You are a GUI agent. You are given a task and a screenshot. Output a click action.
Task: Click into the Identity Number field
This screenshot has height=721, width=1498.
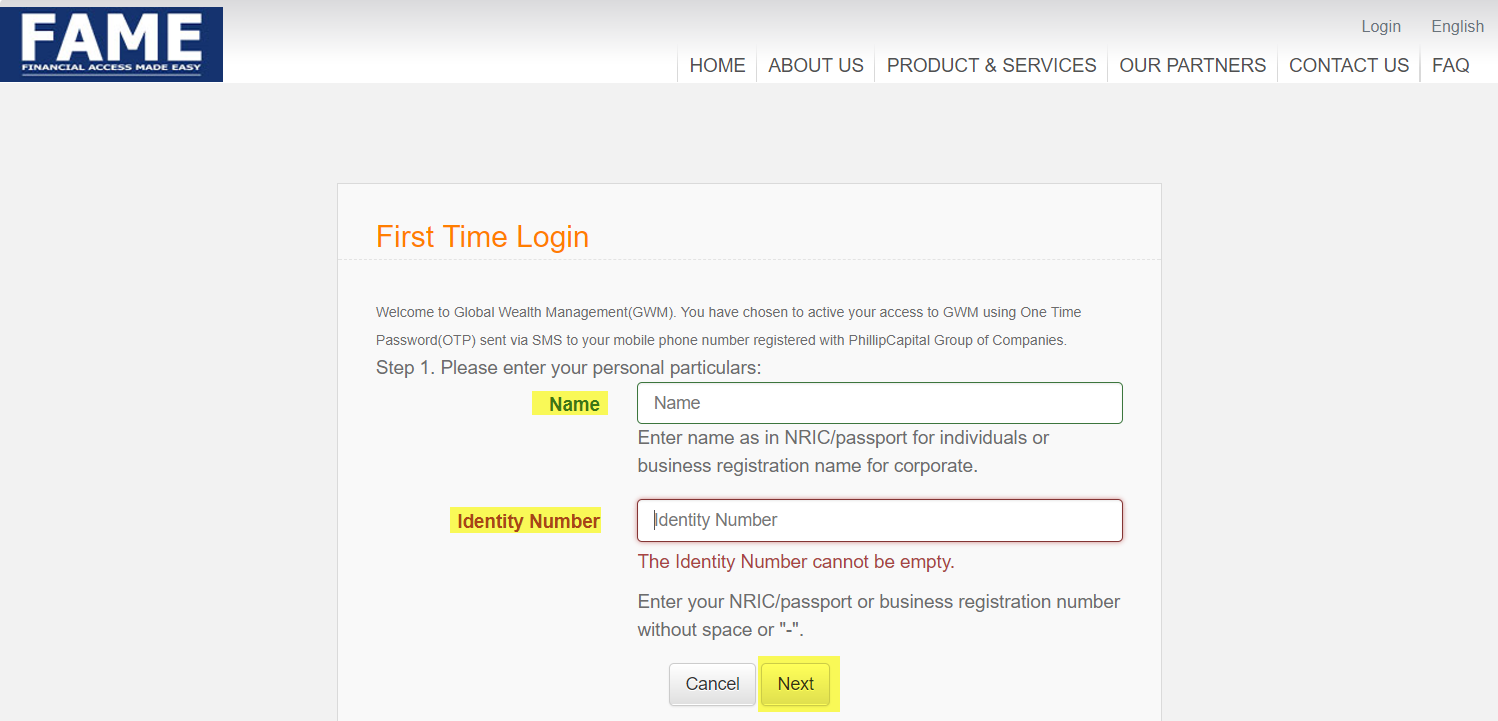879,520
